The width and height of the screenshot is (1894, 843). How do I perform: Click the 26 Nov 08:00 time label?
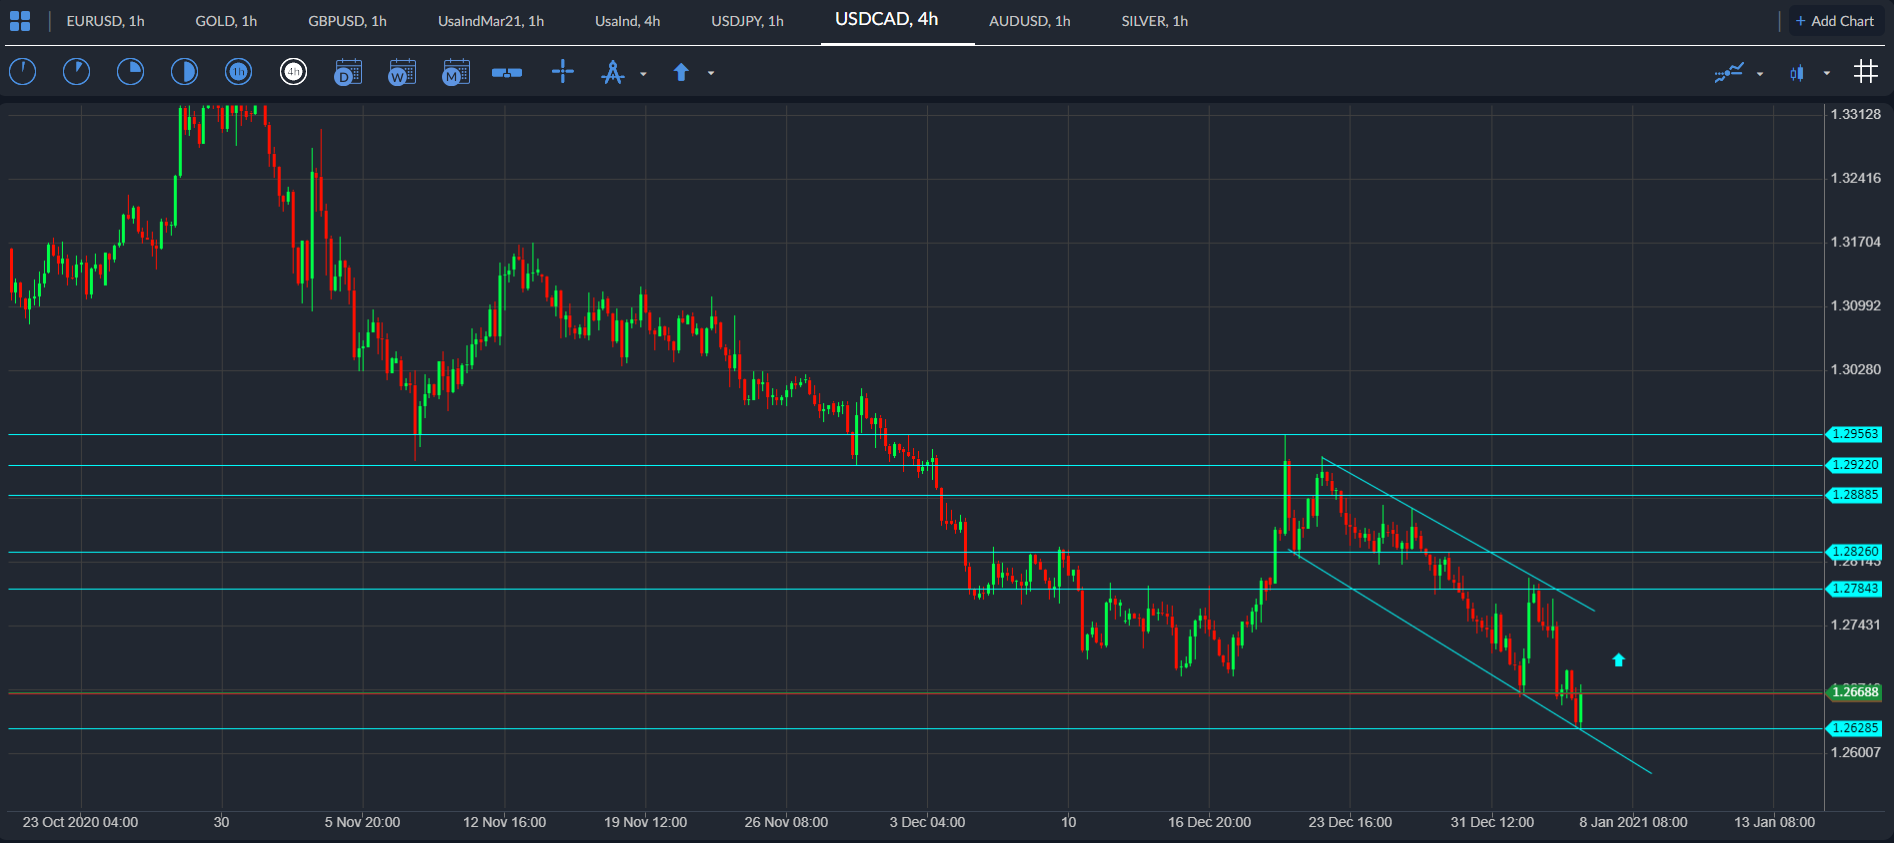786,822
